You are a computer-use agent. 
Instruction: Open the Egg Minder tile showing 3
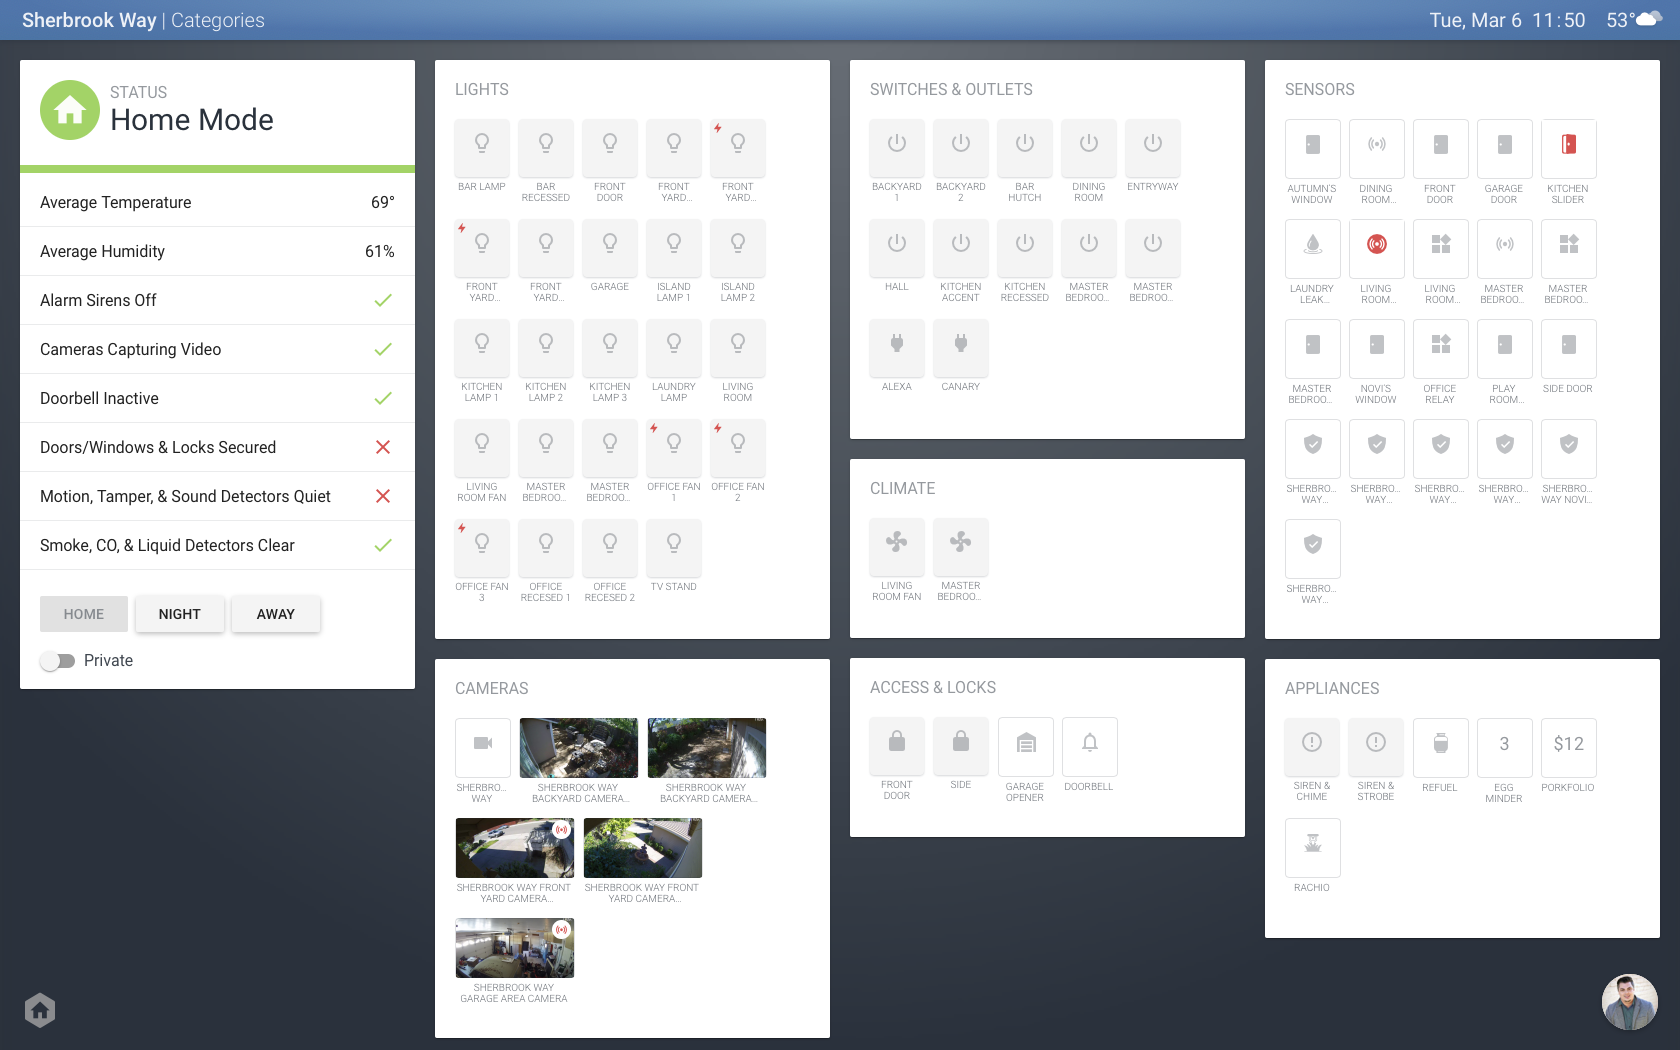[x=1505, y=748]
